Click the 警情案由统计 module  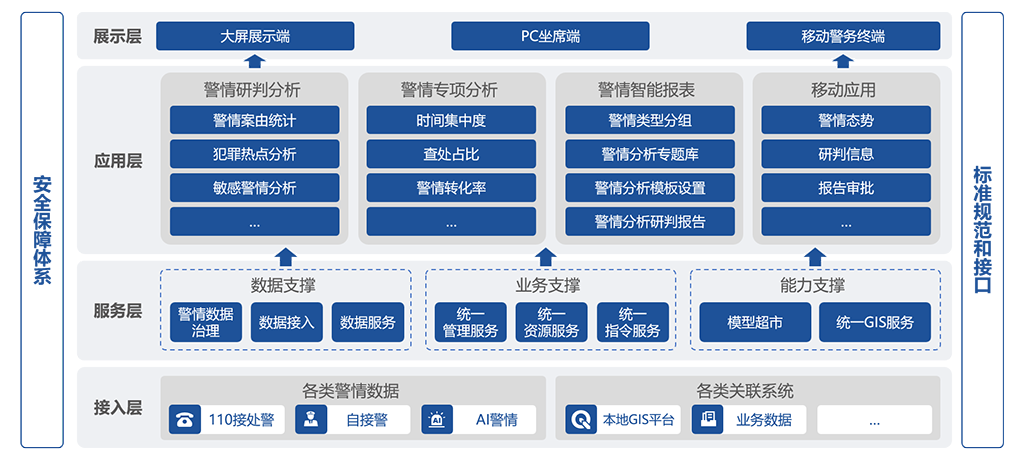coord(255,120)
